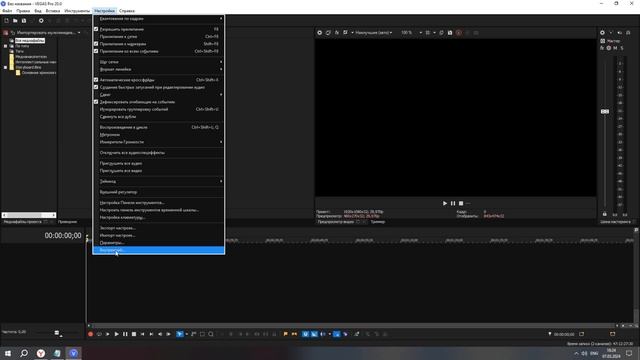Open project properties gear in the main toolbar
Screen dimensions: 640x360
click(41, 20)
